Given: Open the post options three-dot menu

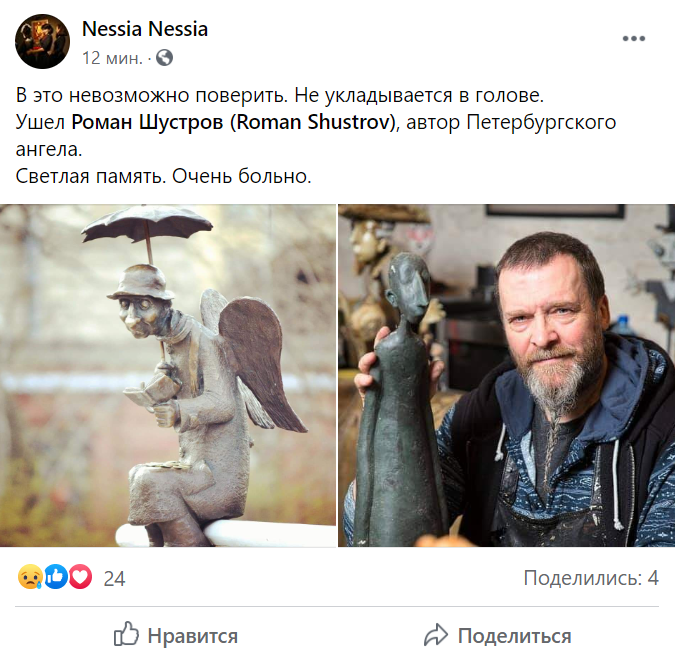Looking at the screenshot, I should tap(634, 39).
